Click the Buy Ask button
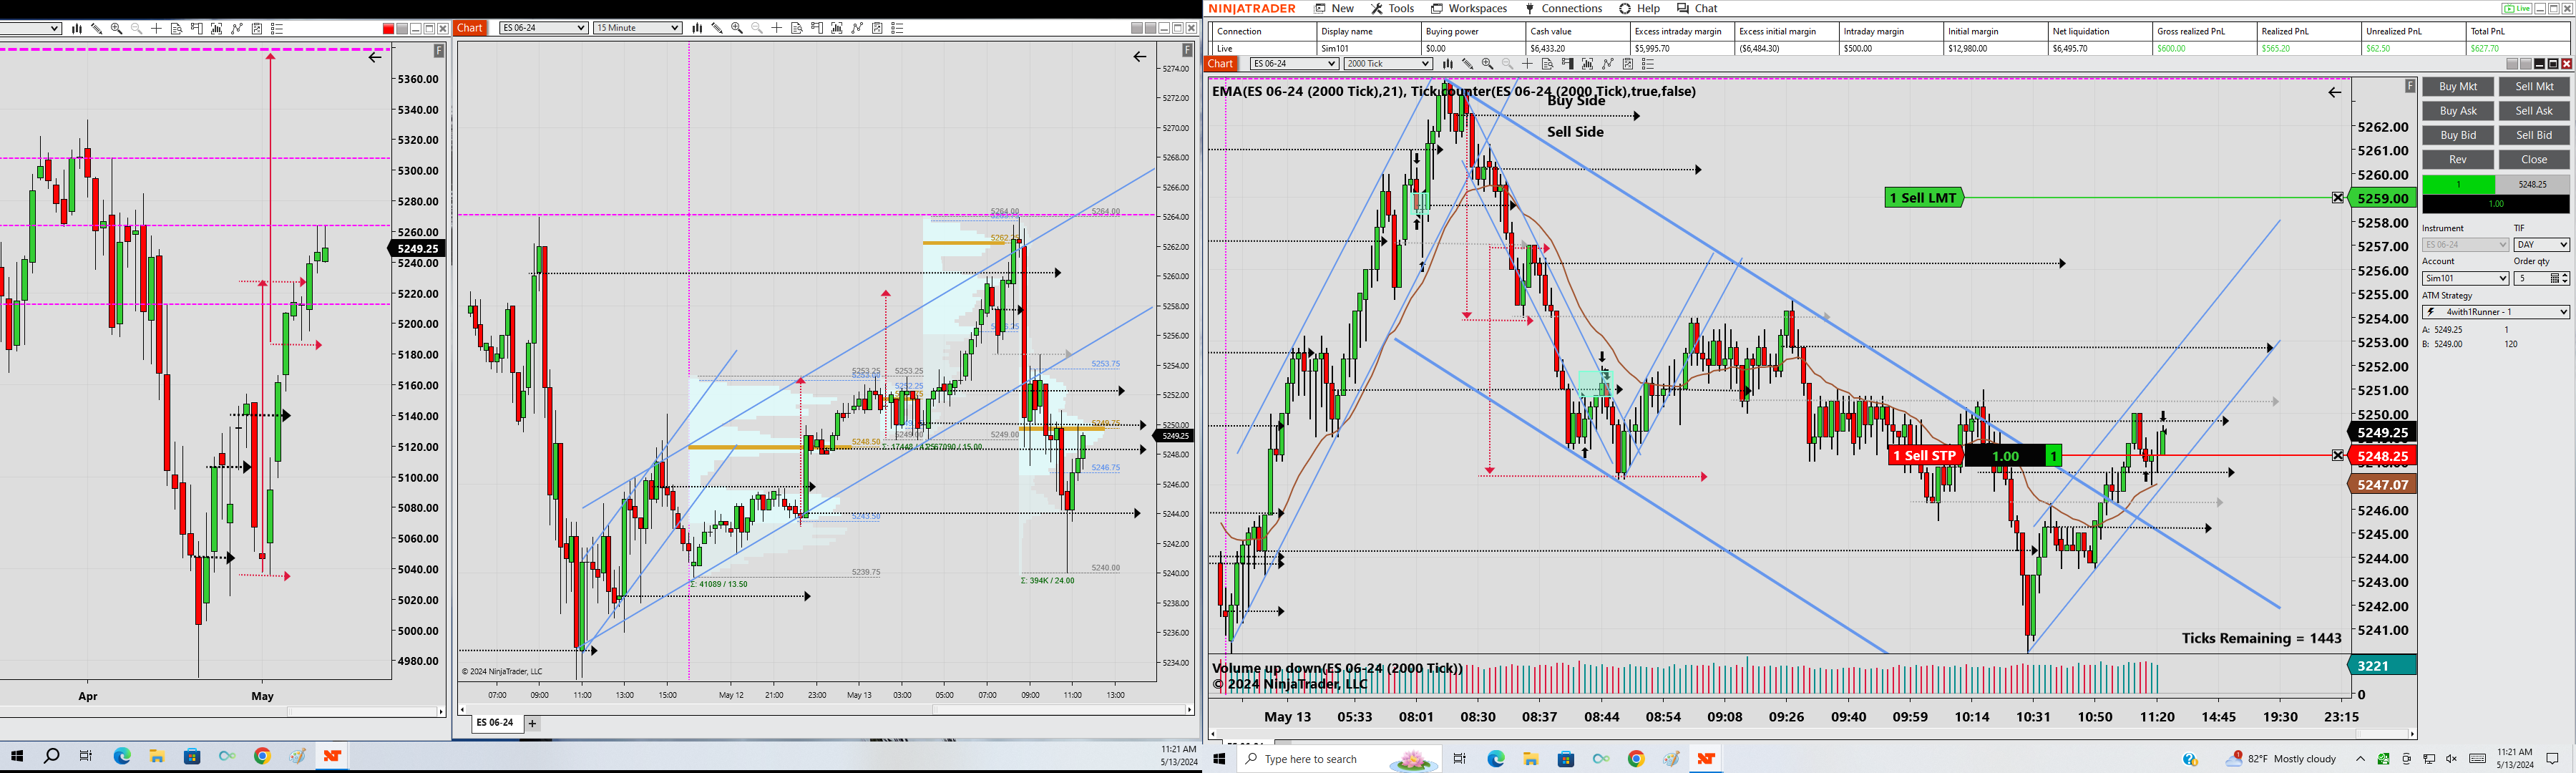Viewport: 2576px width, 773px height. click(2458, 111)
